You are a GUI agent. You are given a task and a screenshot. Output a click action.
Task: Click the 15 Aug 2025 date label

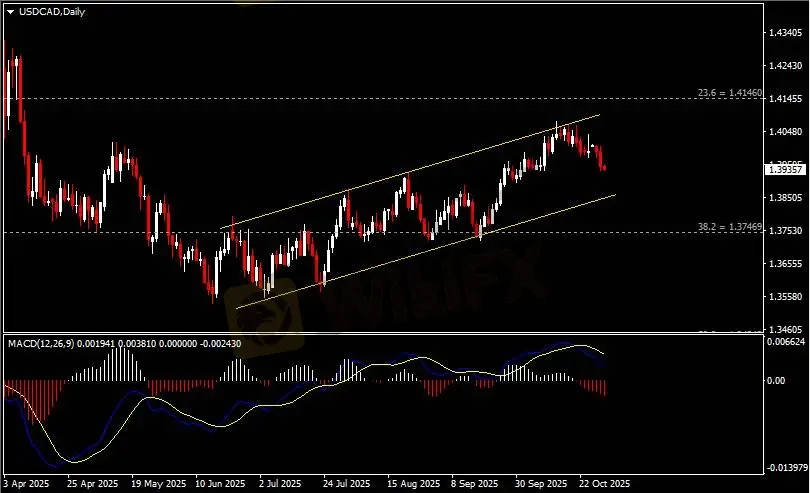tap(414, 484)
